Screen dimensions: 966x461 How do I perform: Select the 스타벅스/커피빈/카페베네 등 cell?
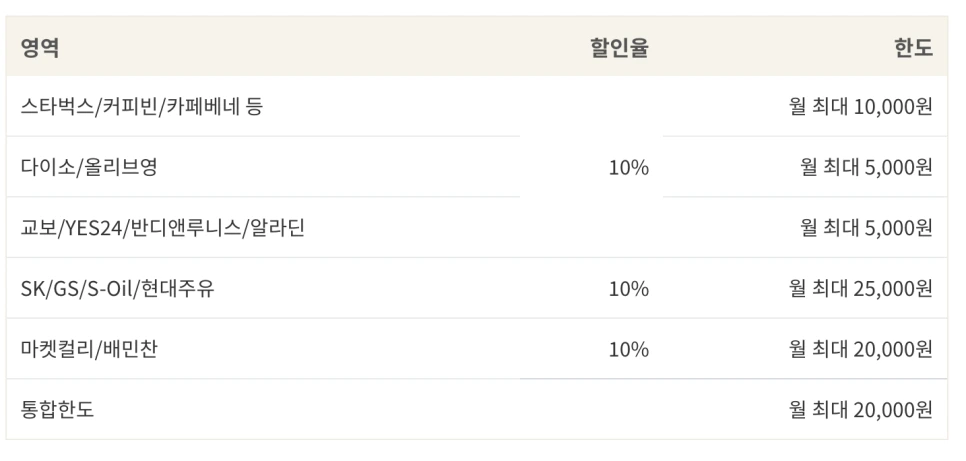[142, 106]
